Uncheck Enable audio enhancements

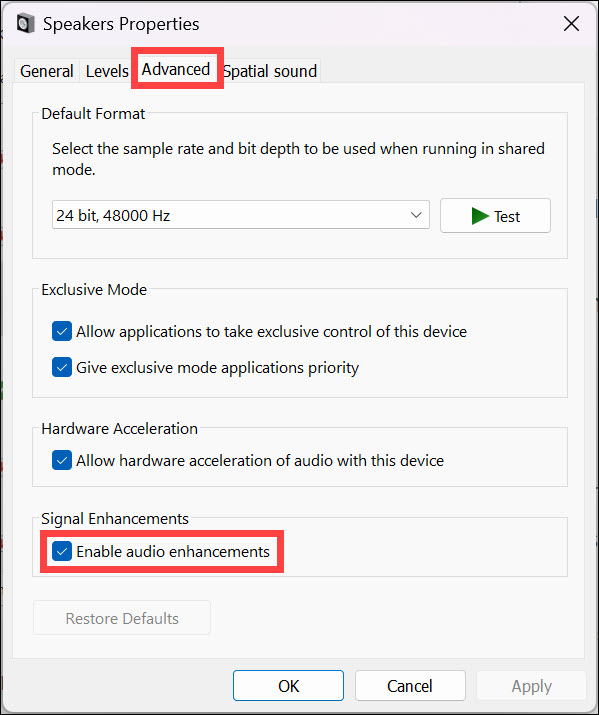62,551
